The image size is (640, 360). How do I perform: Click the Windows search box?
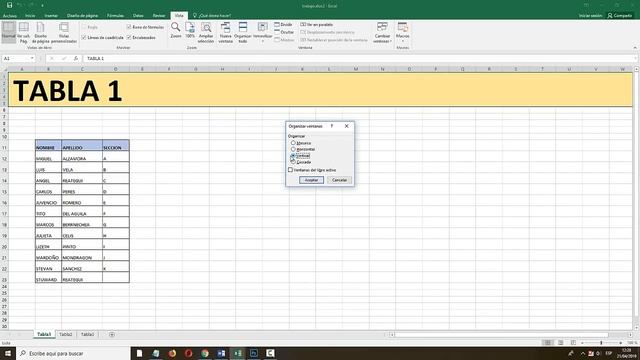click(73, 353)
